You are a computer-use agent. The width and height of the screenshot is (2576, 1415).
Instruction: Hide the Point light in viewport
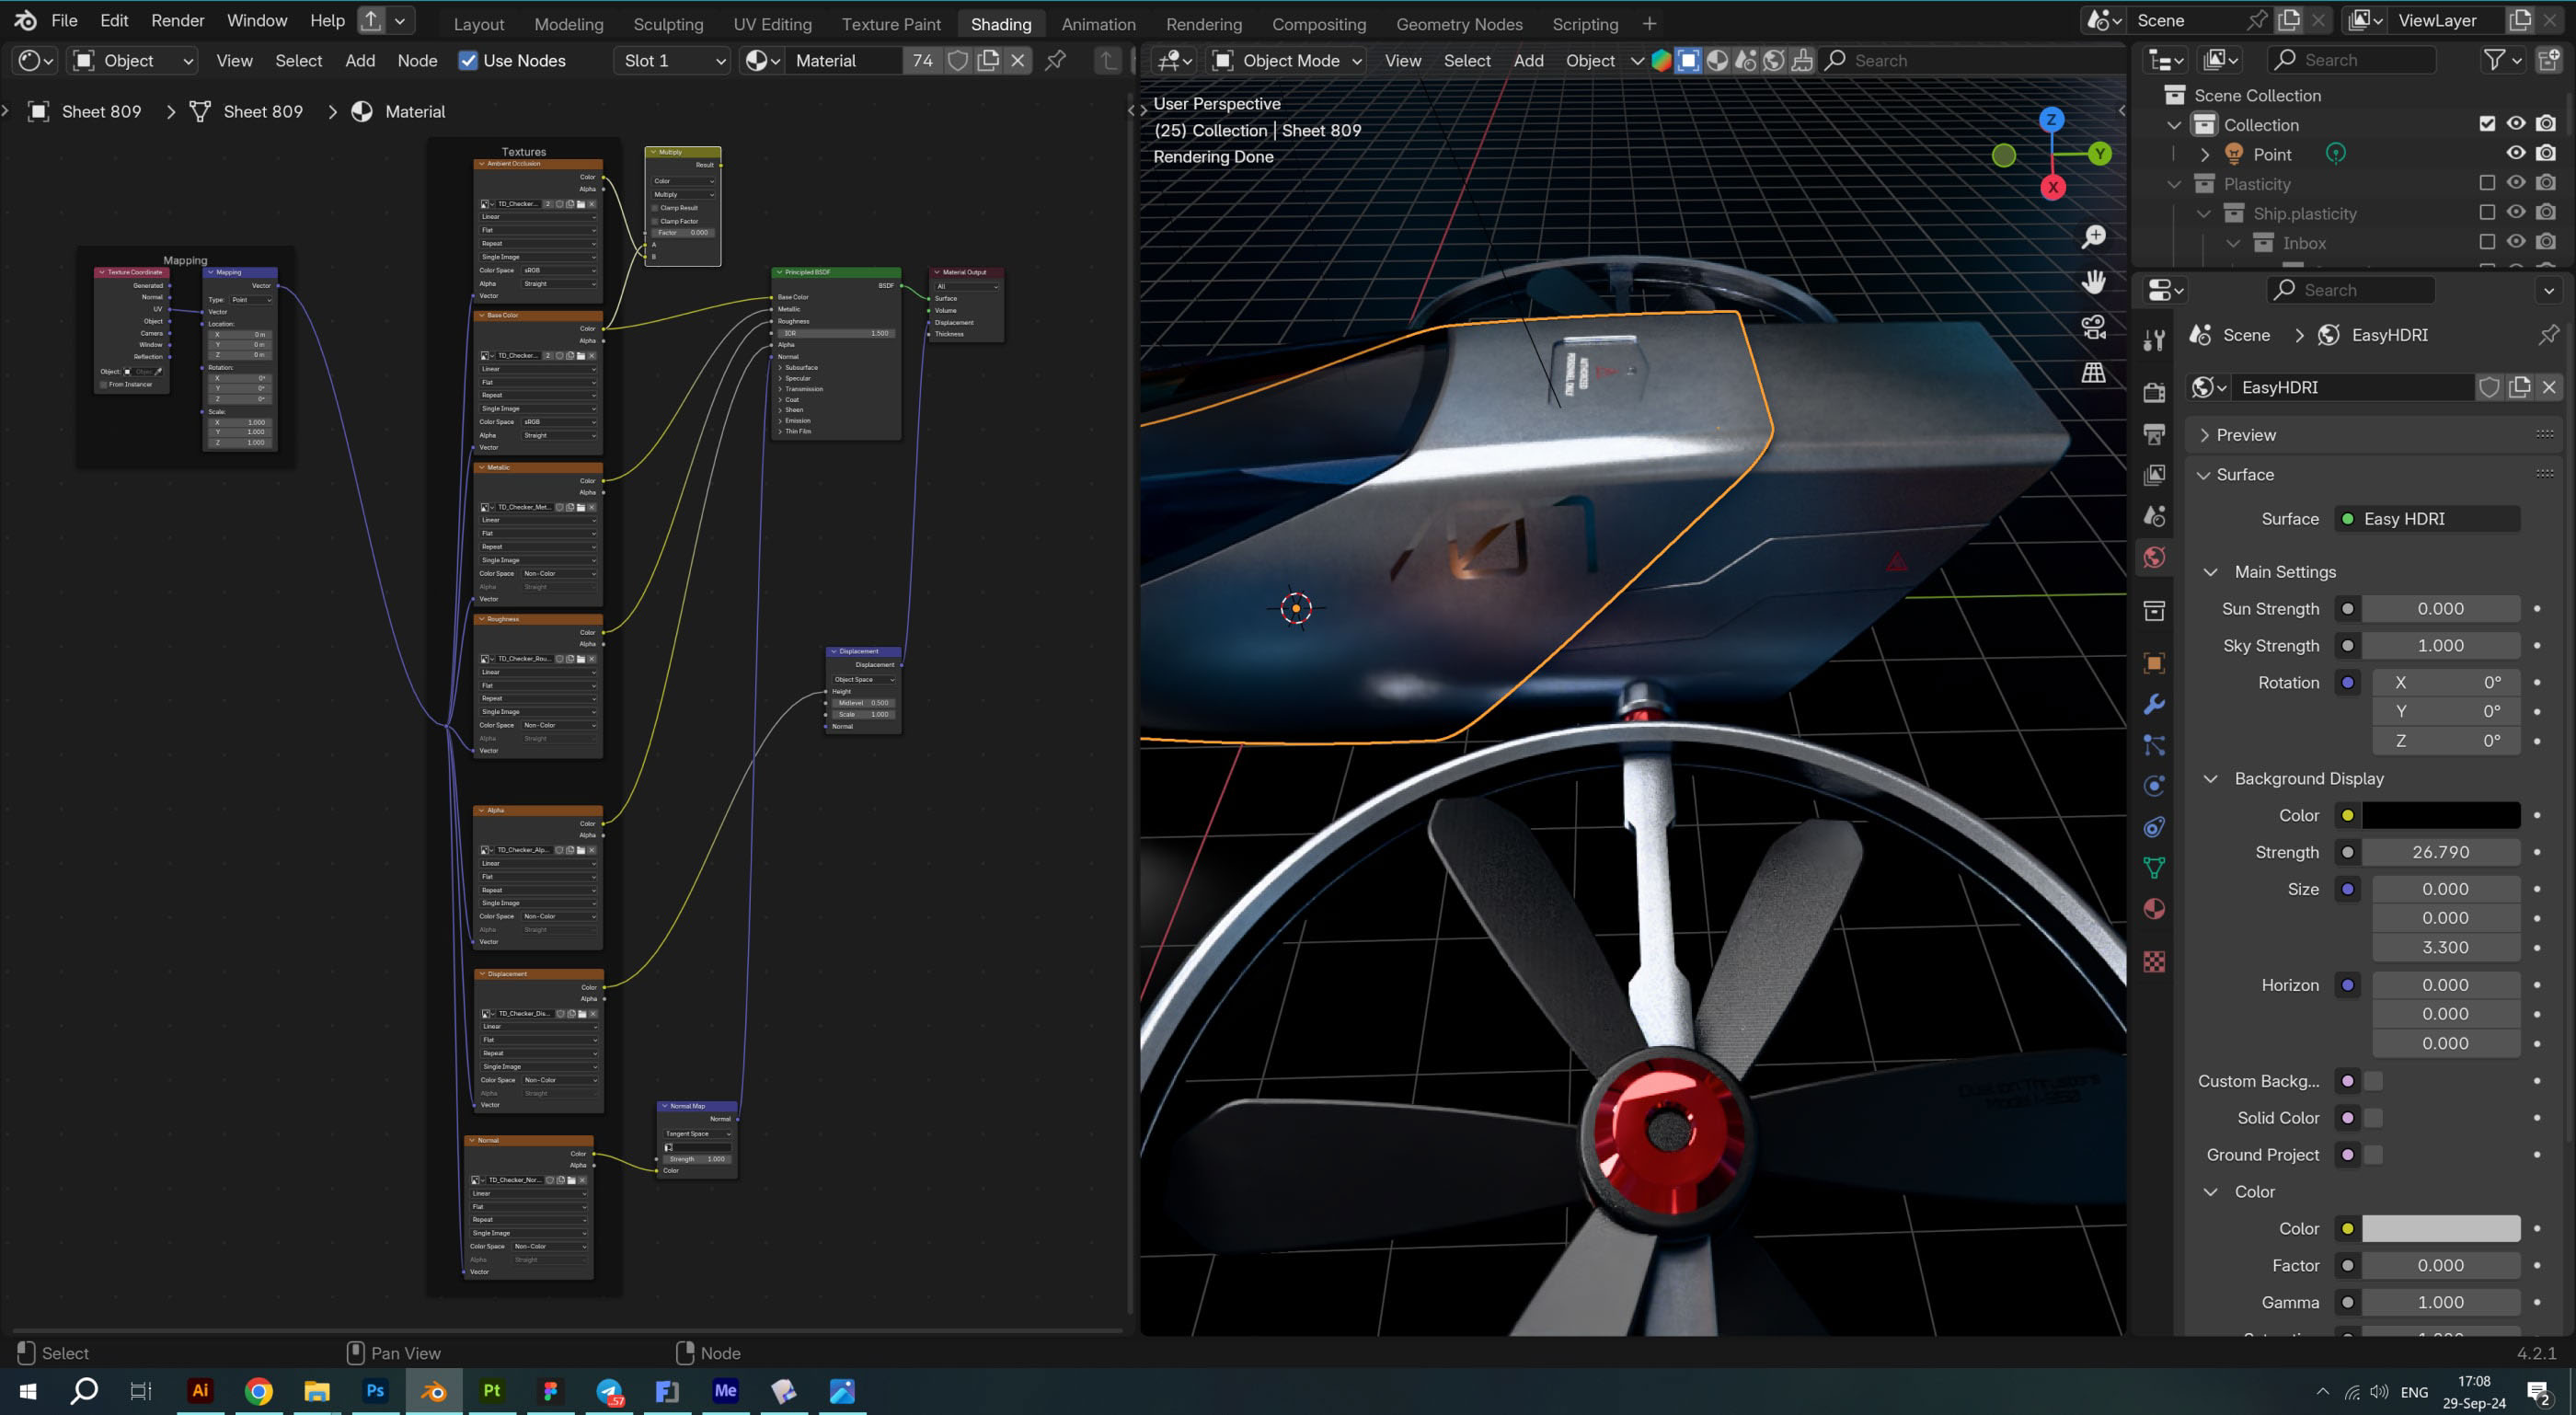click(2516, 153)
